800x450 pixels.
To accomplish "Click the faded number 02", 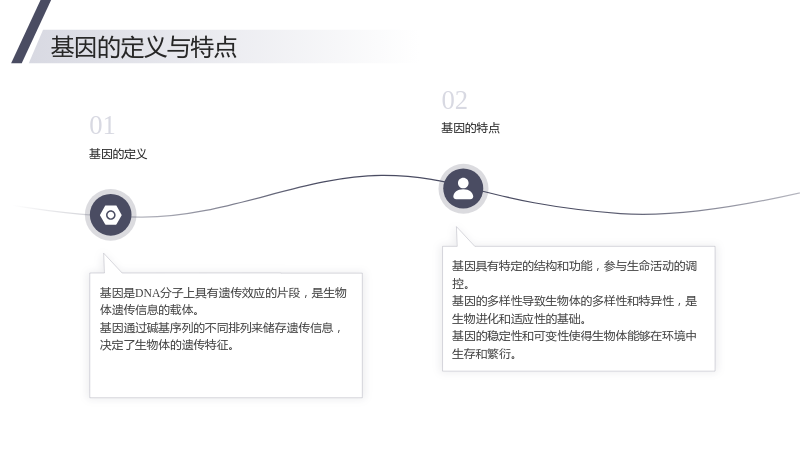I will (454, 101).
